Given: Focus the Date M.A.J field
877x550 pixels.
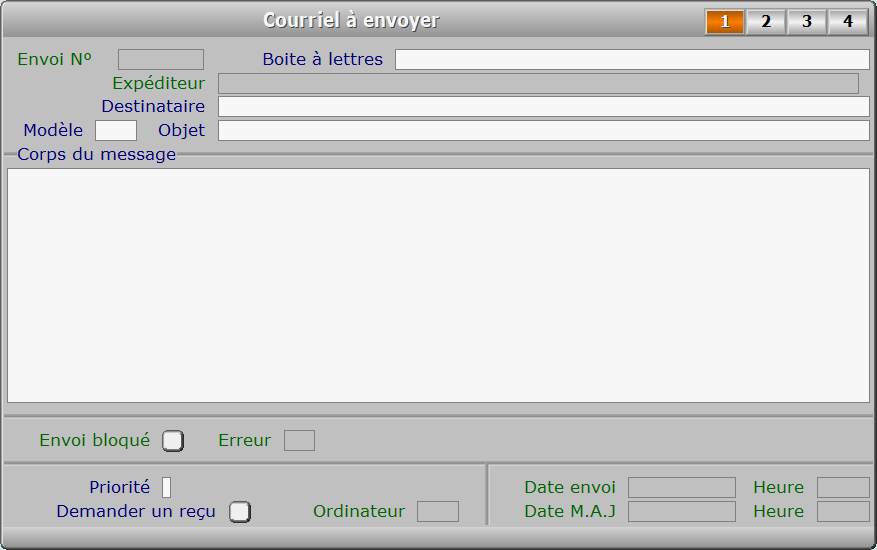Looking at the screenshot, I should [682, 511].
